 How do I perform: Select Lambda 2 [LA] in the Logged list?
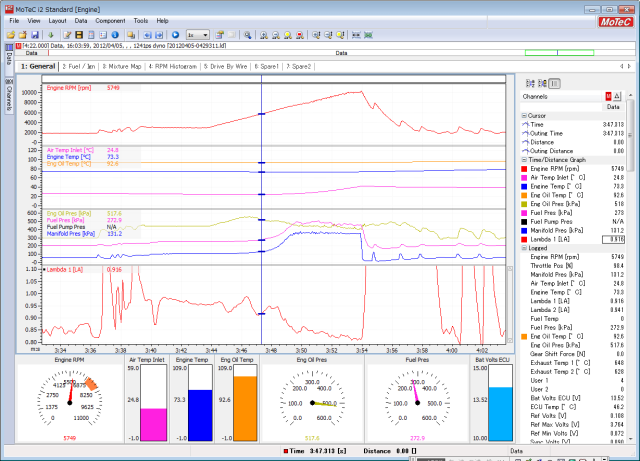point(573,310)
